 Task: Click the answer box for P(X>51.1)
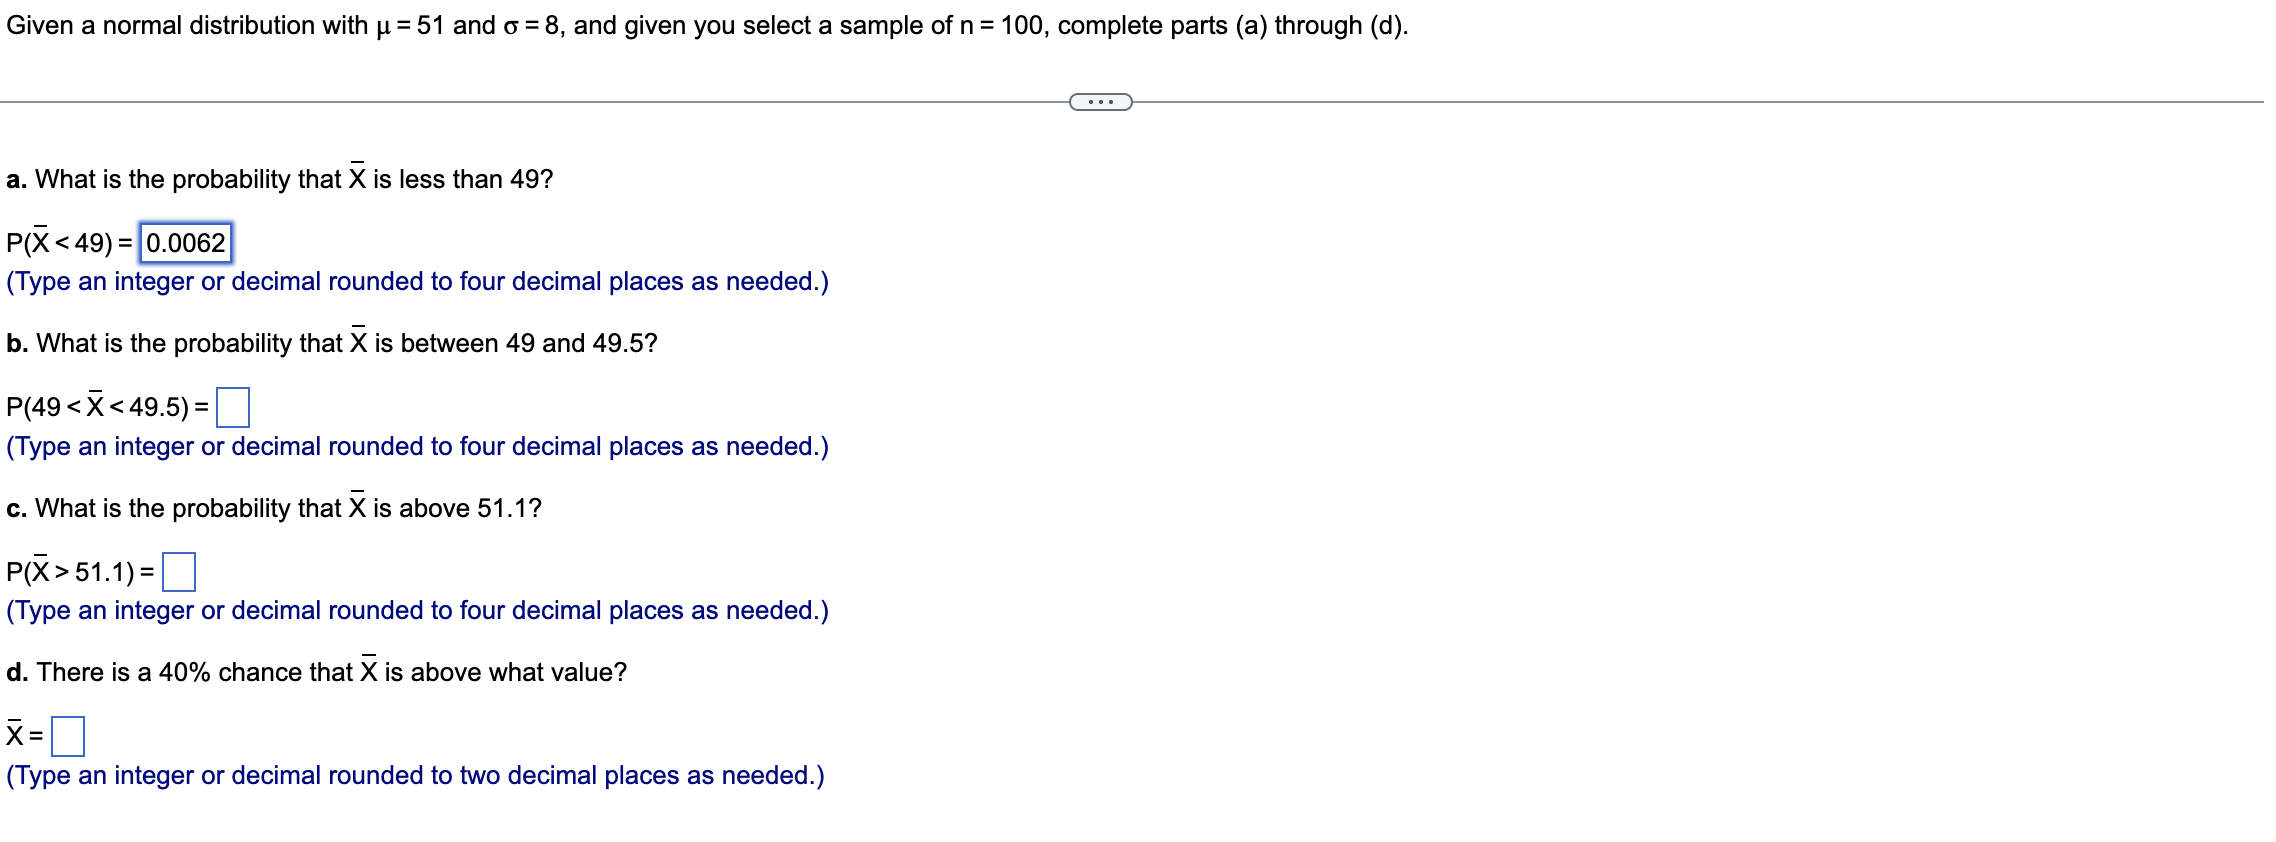point(178,570)
